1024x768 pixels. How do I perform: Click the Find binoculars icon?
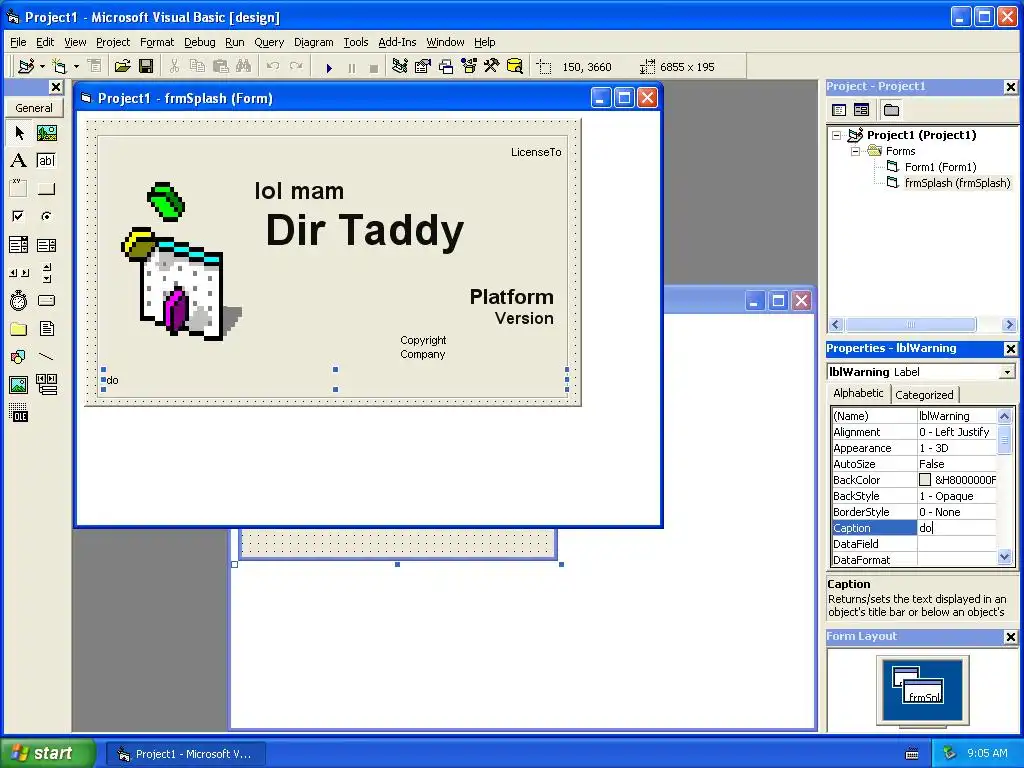point(244,67)
